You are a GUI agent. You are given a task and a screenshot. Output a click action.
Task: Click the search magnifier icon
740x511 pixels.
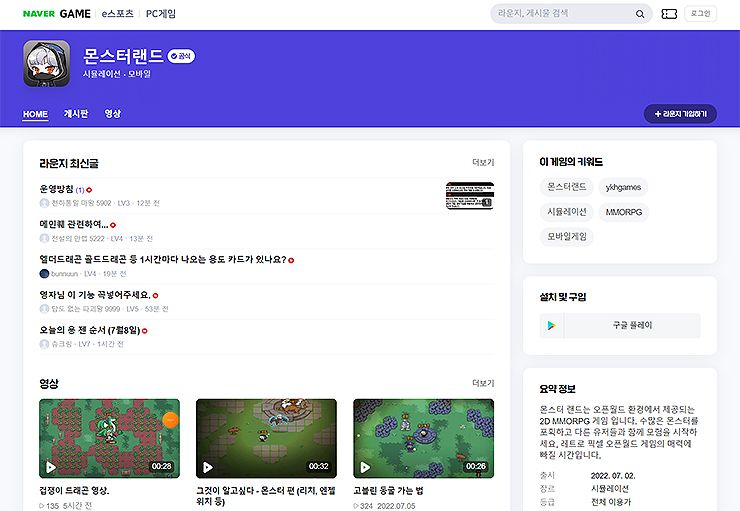(x=640, y=14)
